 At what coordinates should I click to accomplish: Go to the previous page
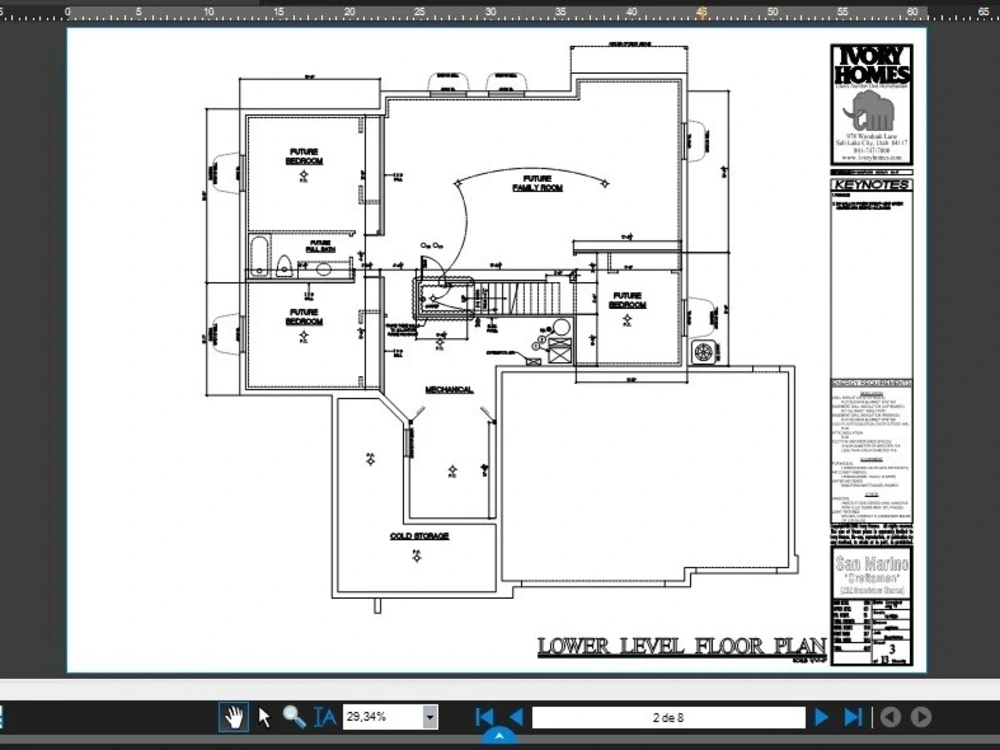[x=515, y=716]
